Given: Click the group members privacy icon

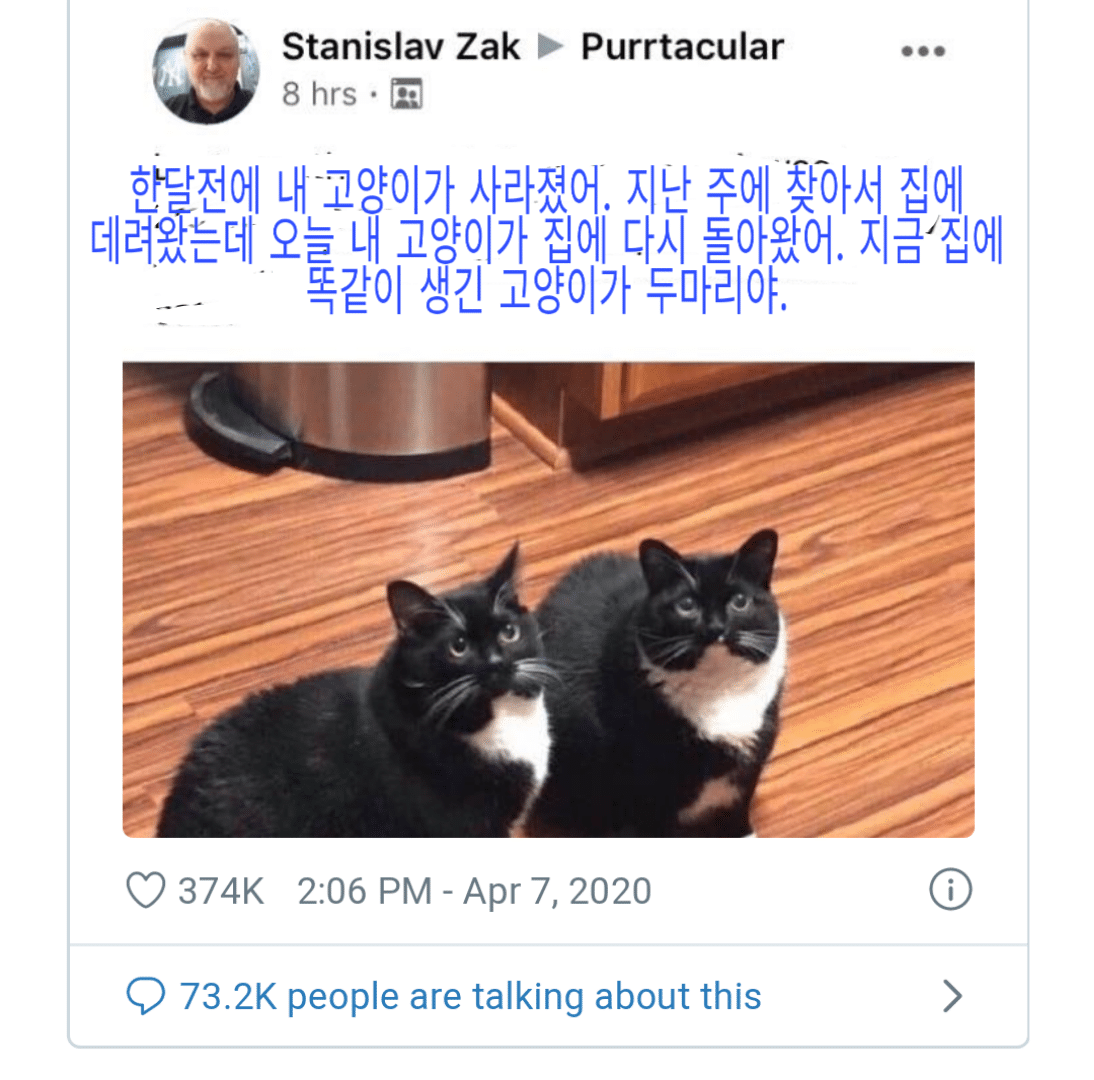Looking at the screenshot, I should 406,94.
